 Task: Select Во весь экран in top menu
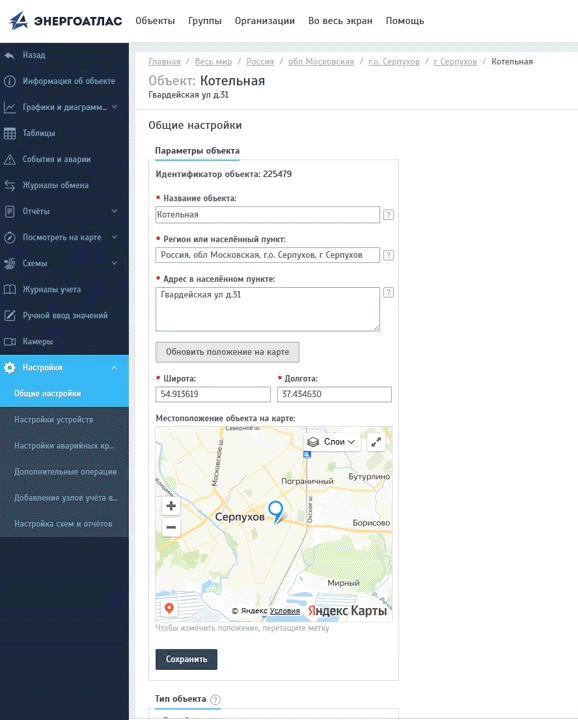coord(340,21)
